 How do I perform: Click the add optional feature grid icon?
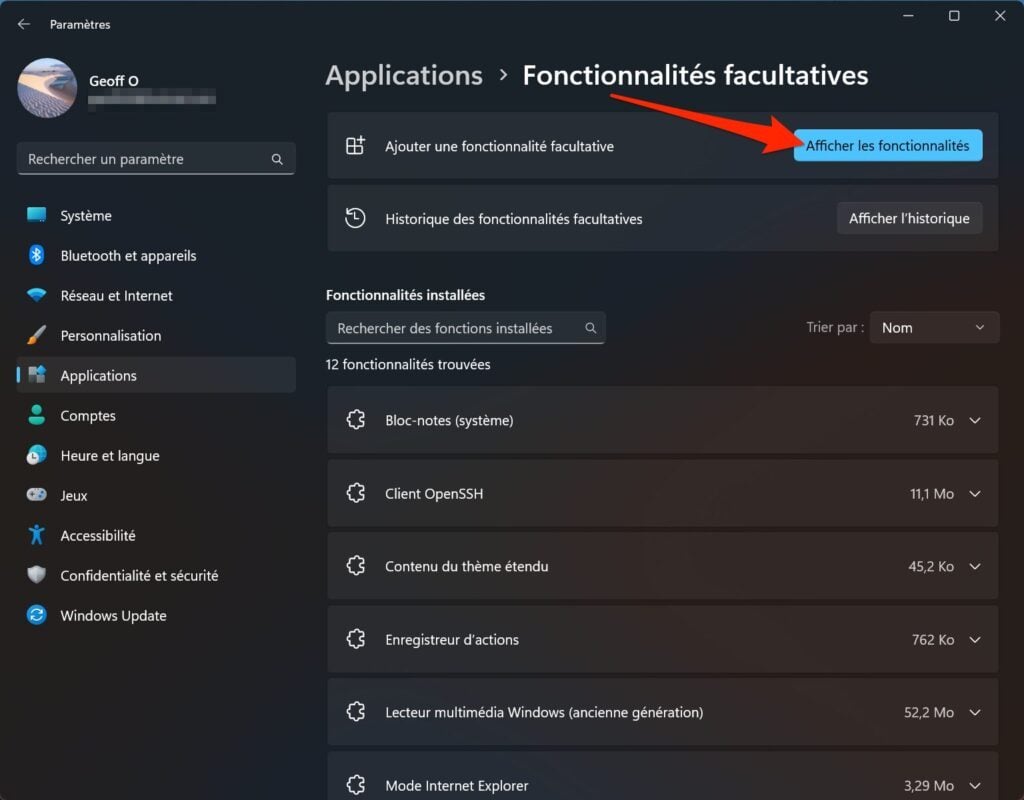point(355,146)
